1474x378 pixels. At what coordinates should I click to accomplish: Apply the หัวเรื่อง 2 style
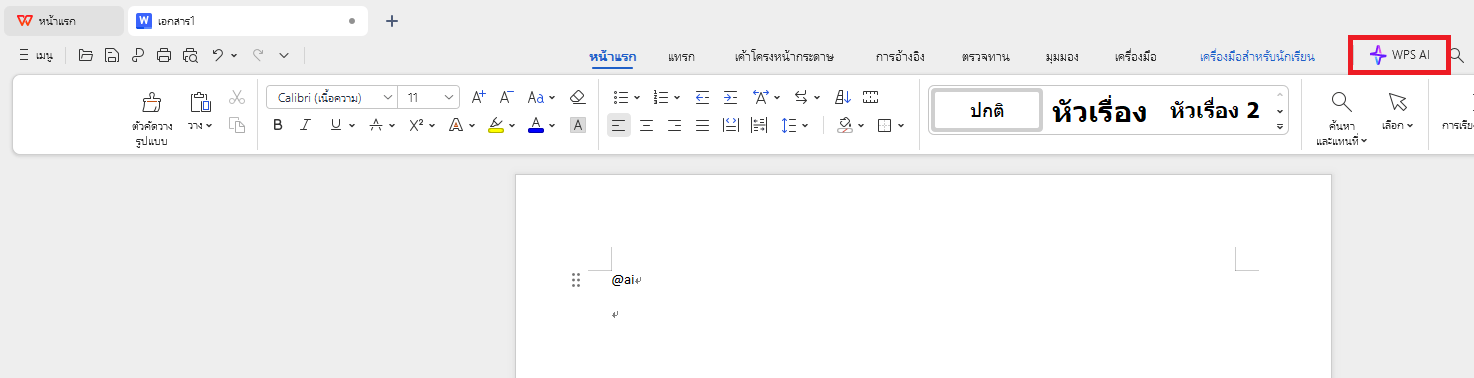point(1214,111)
